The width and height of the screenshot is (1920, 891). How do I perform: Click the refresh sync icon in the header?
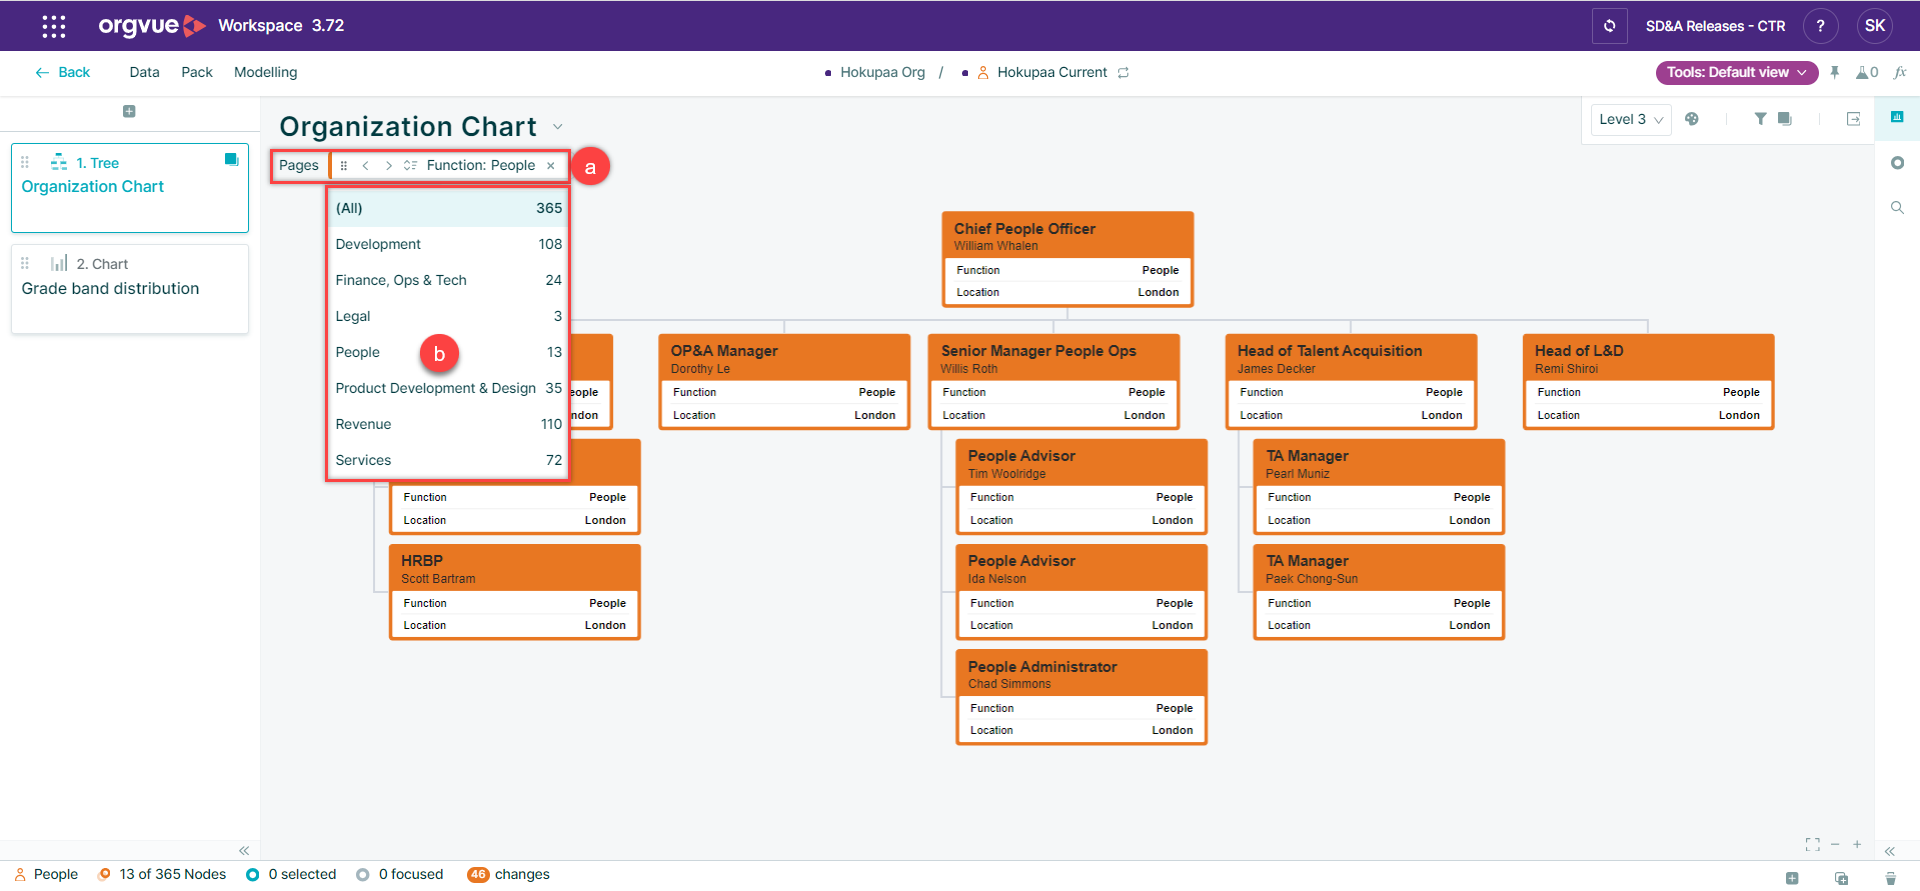click(x=1609, y=26)
